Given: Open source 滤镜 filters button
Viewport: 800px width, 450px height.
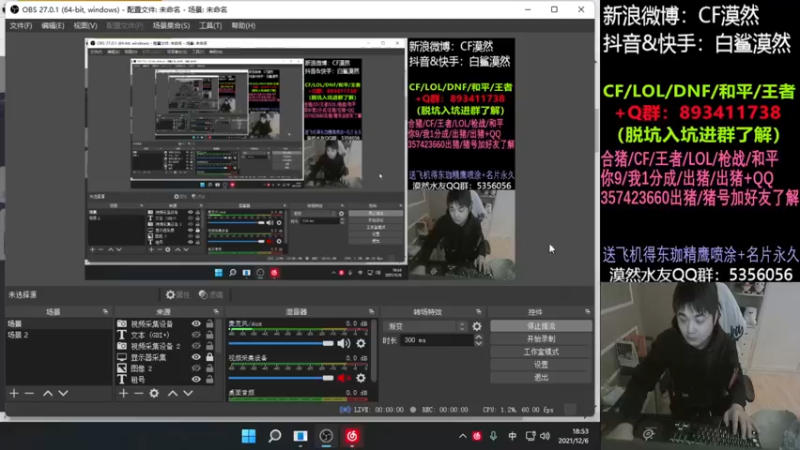Looking at the screenshot, I should point(211,294).
